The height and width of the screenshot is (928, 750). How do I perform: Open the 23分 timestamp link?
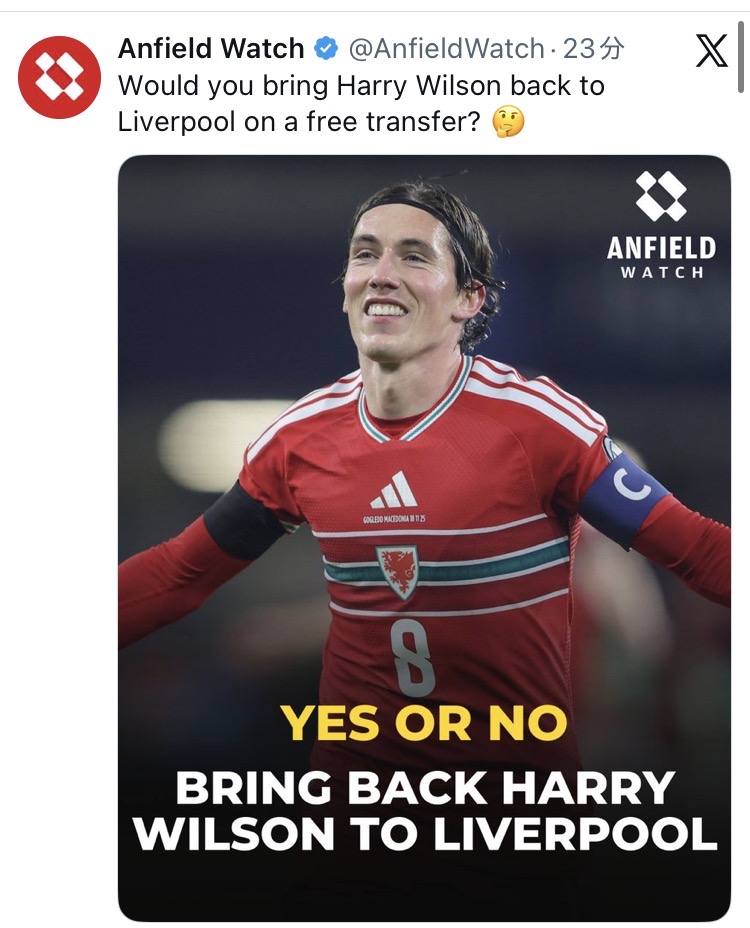[x=593, y=49]
